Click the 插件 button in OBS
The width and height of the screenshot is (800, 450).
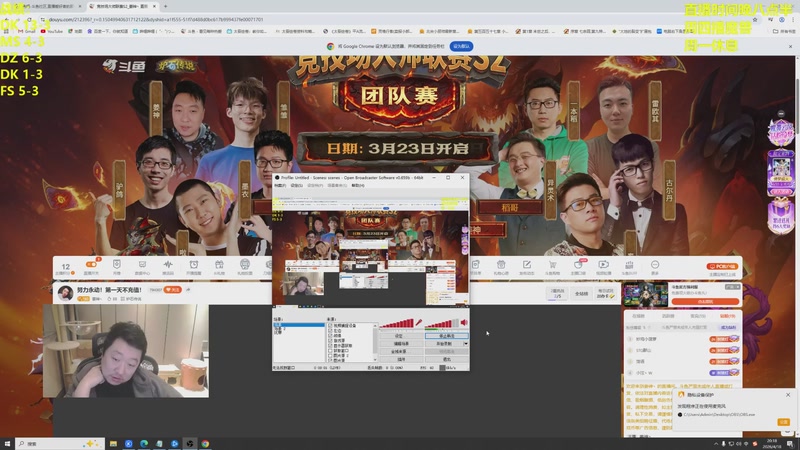[402, 360]
